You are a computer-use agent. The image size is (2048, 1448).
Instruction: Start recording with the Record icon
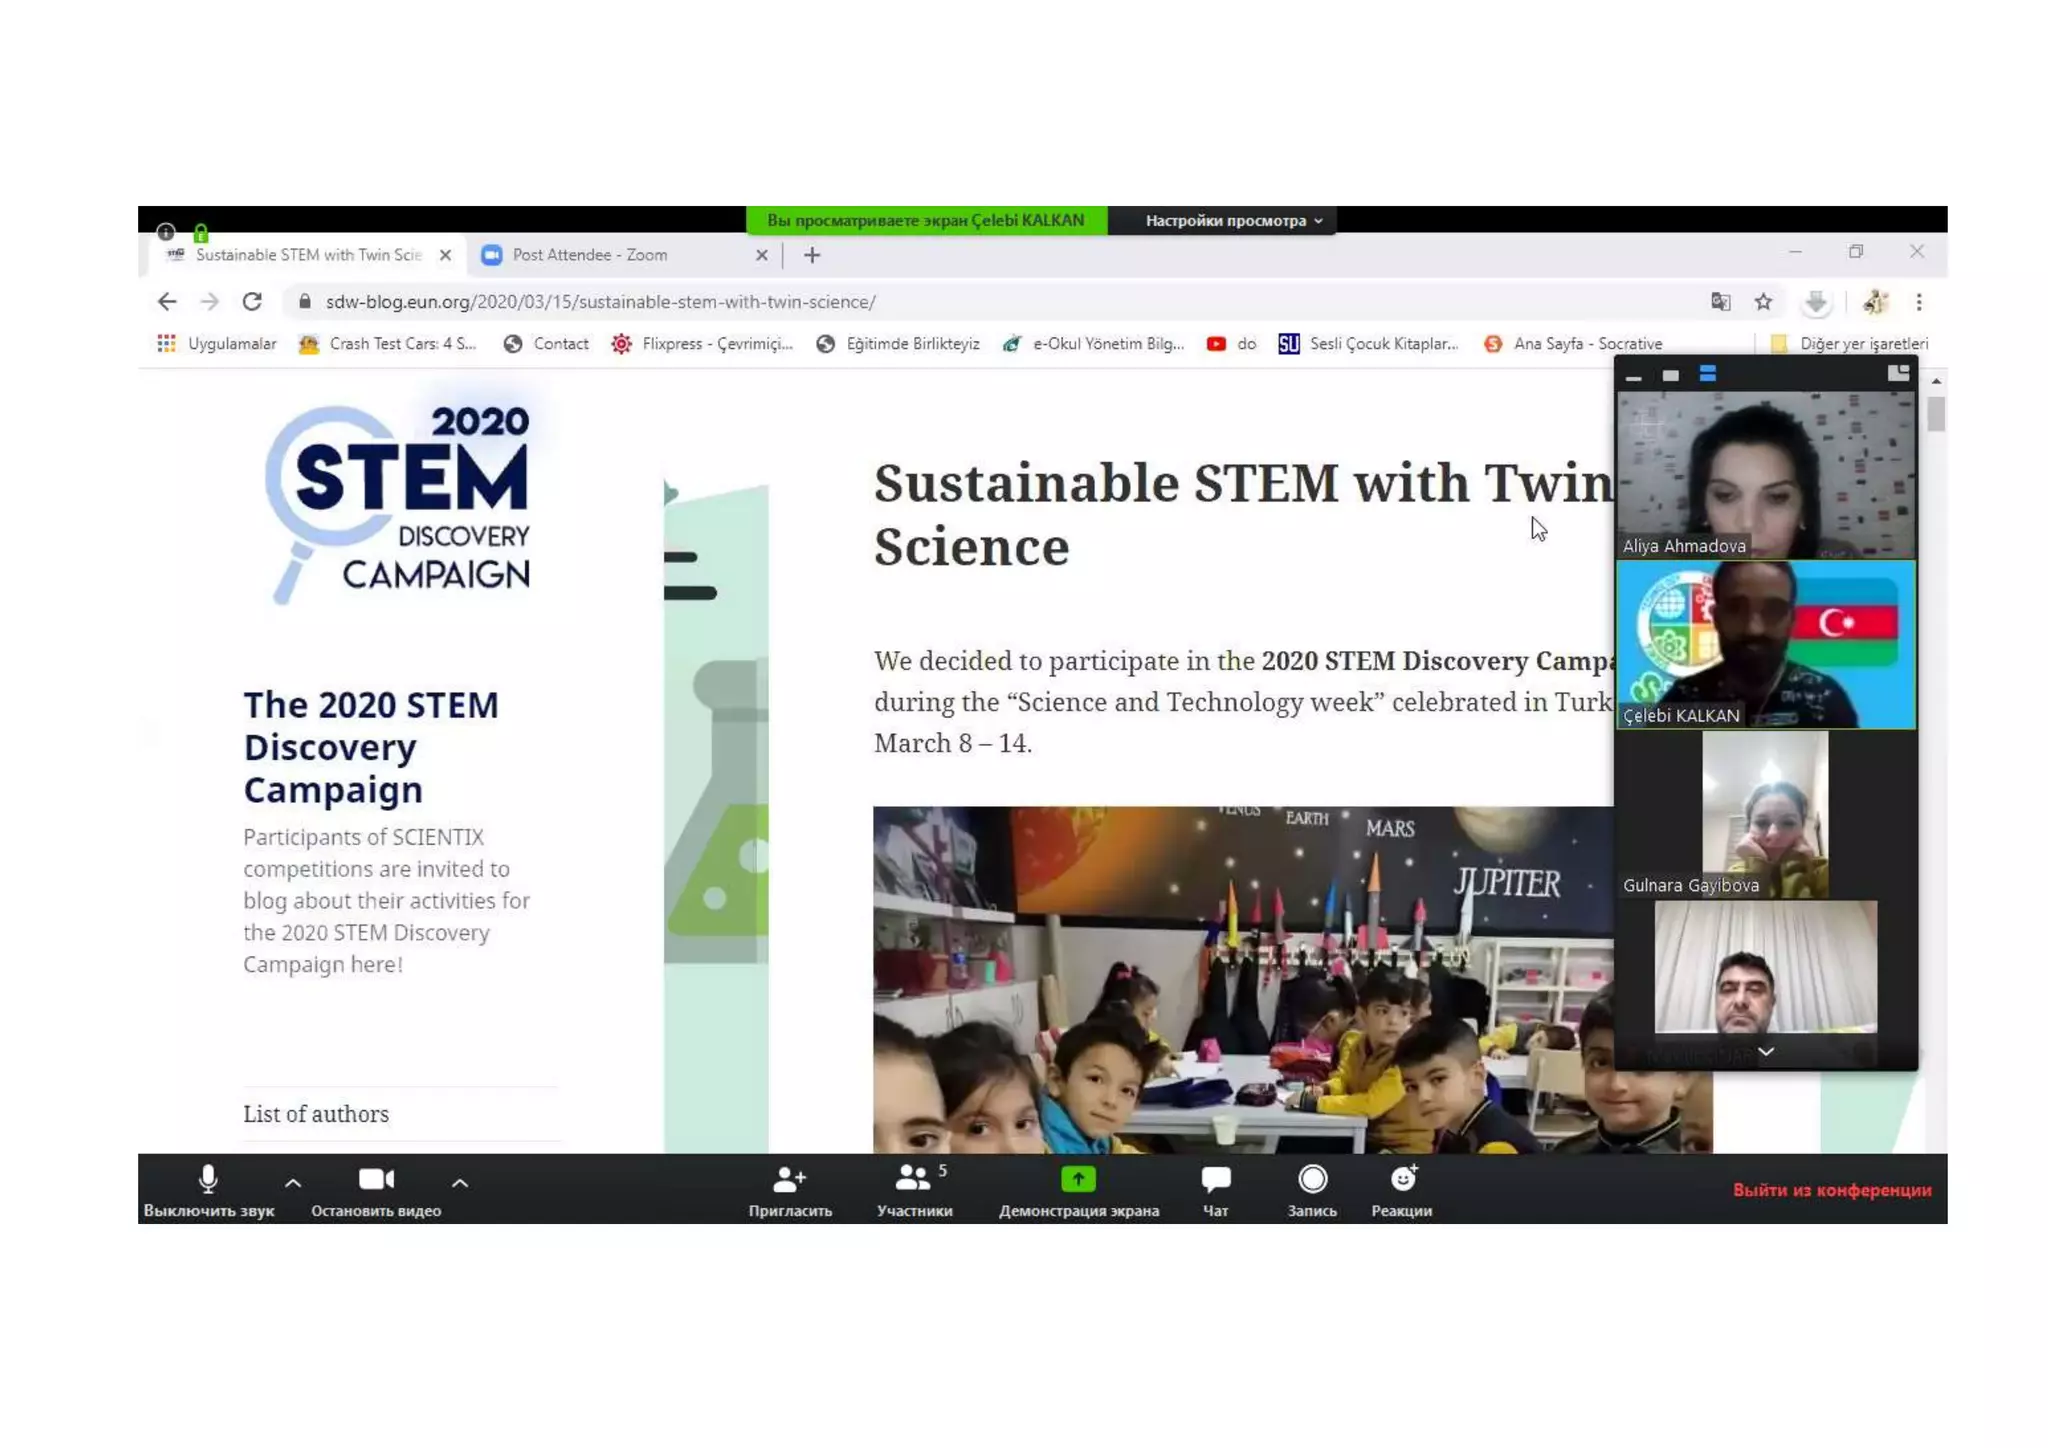coord(1312,1180)
